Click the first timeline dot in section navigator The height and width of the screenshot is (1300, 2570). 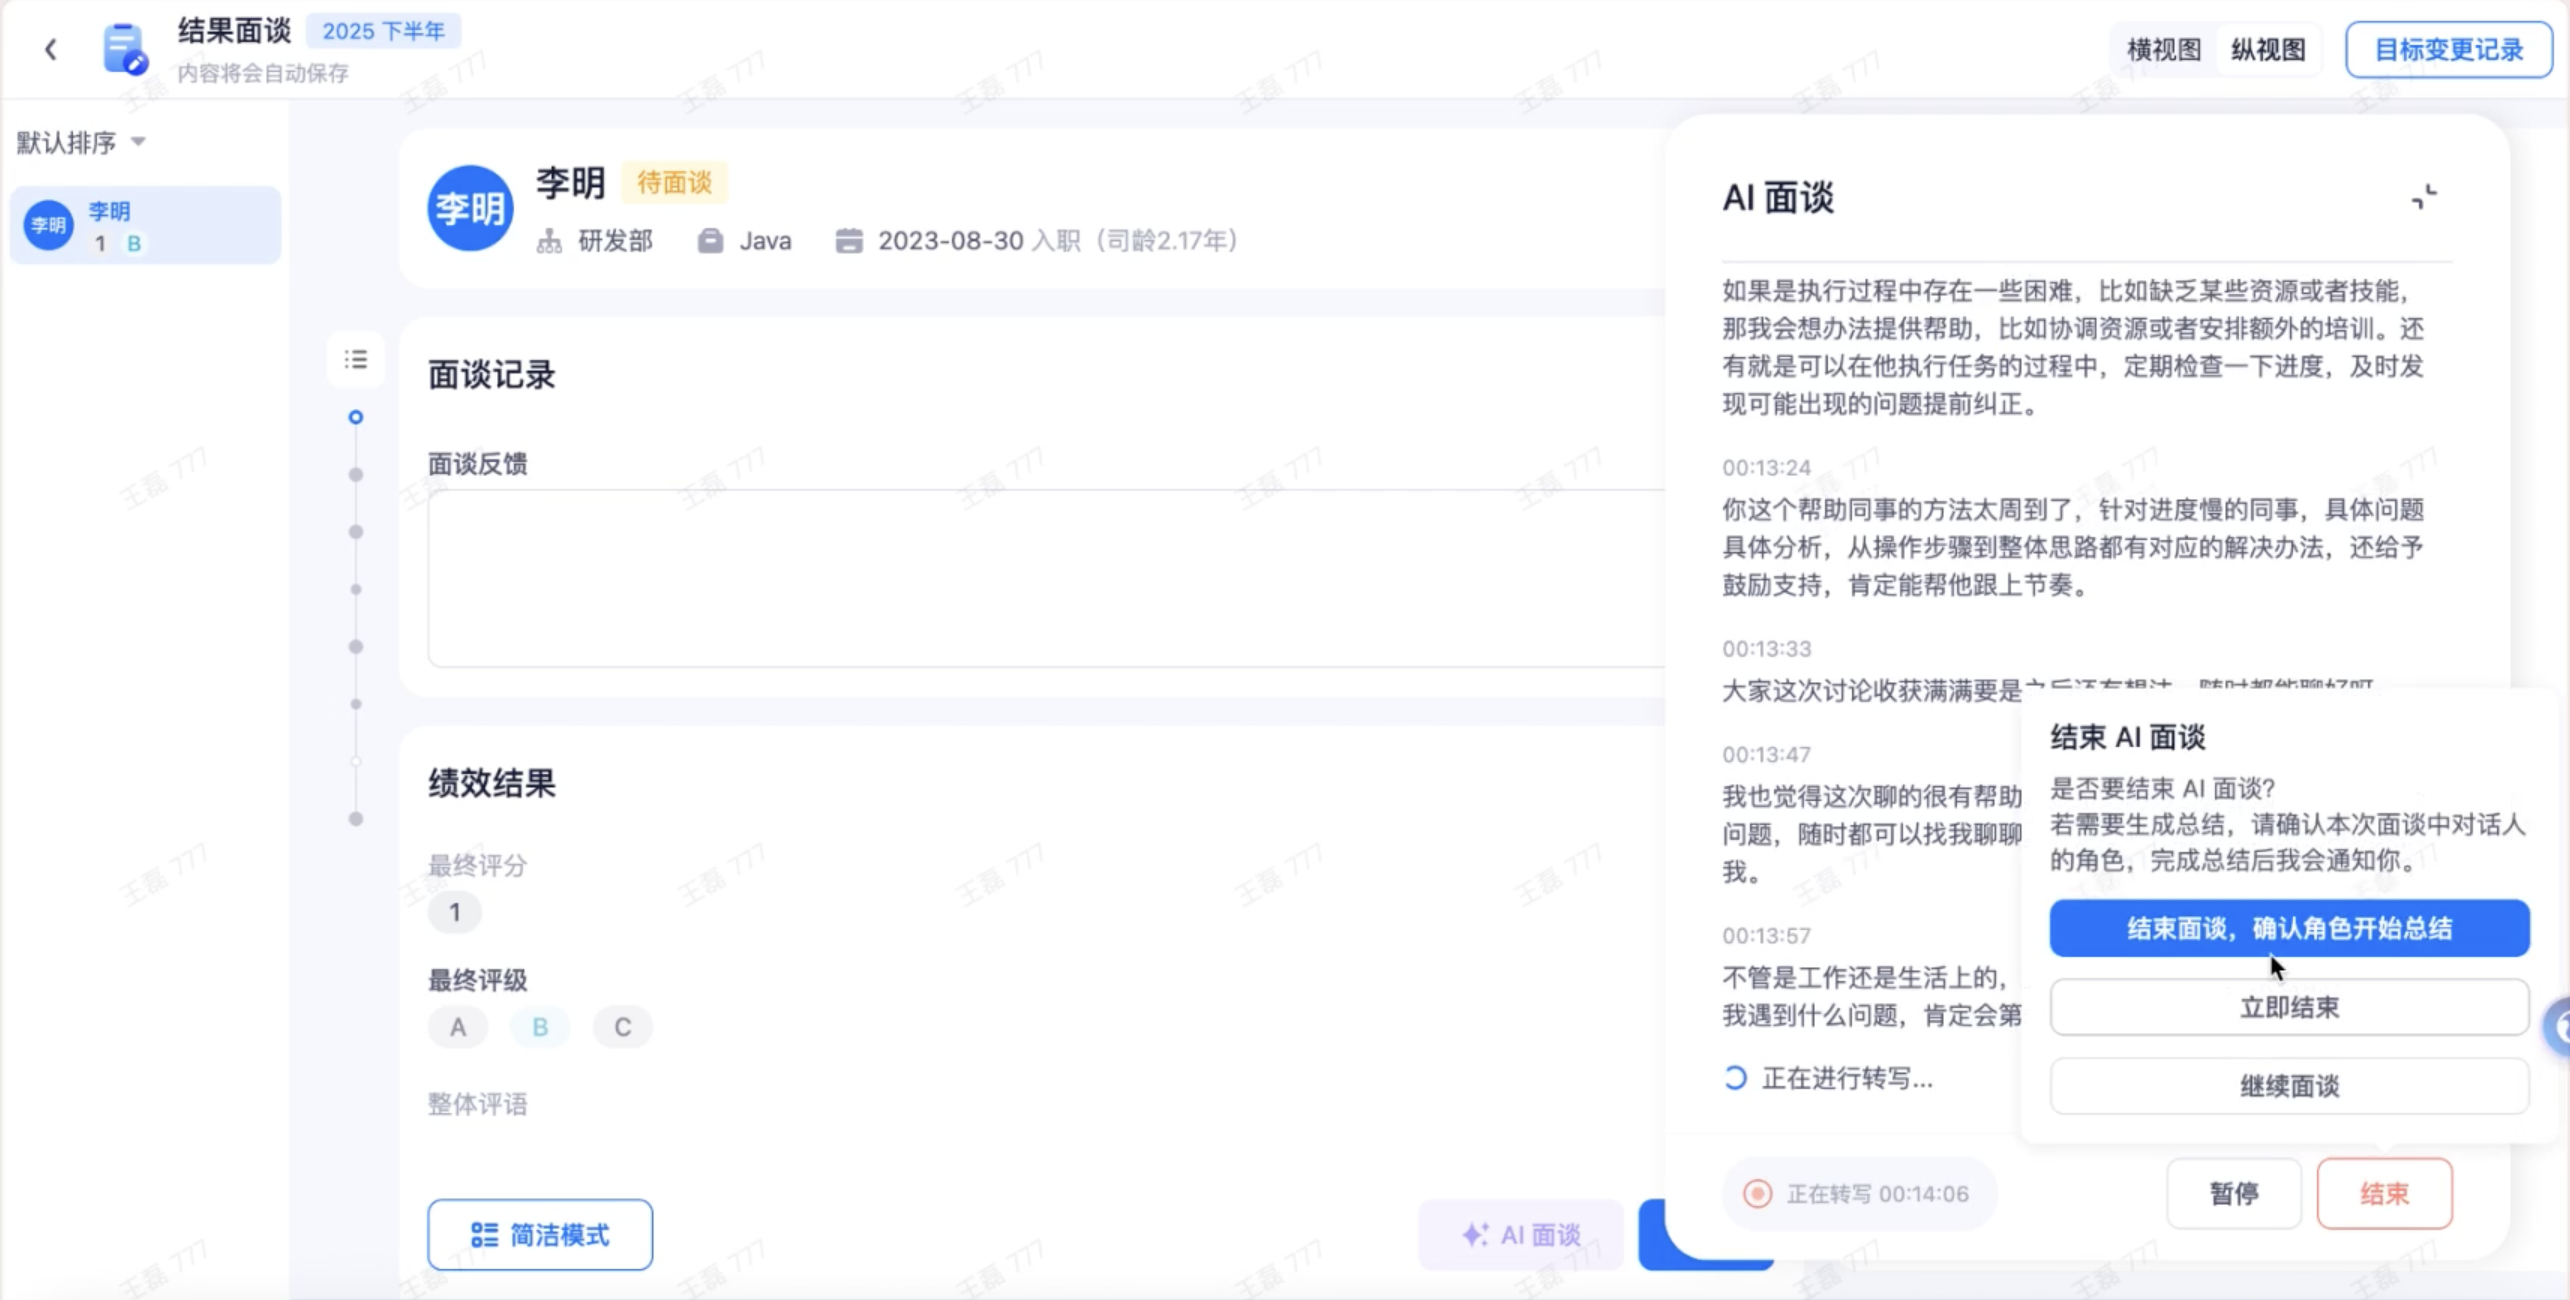(355, 417)
